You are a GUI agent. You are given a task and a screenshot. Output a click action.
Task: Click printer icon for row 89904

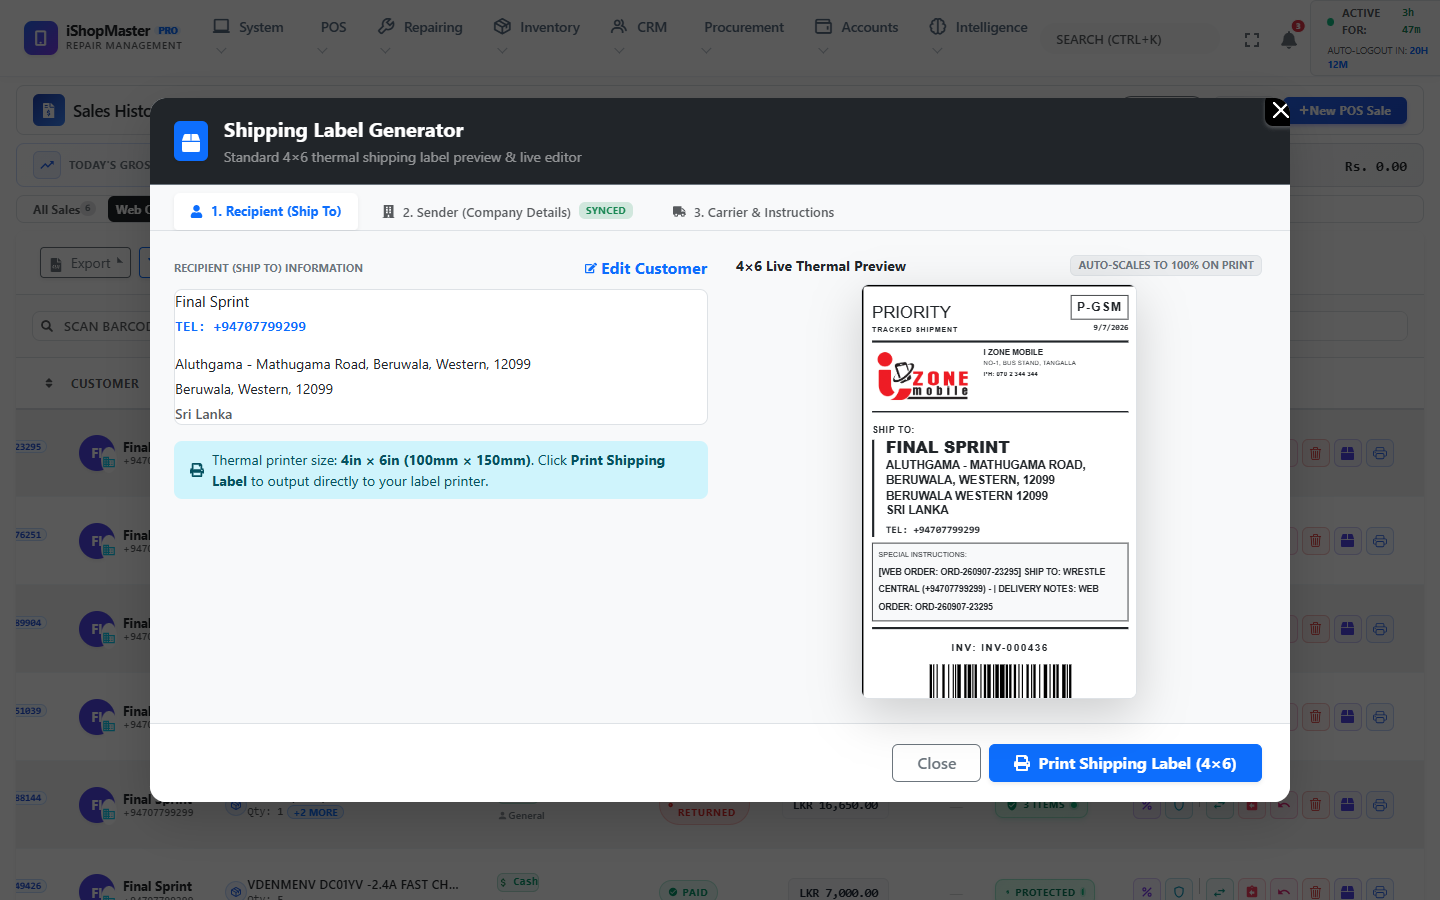[x=1379, y=629]
